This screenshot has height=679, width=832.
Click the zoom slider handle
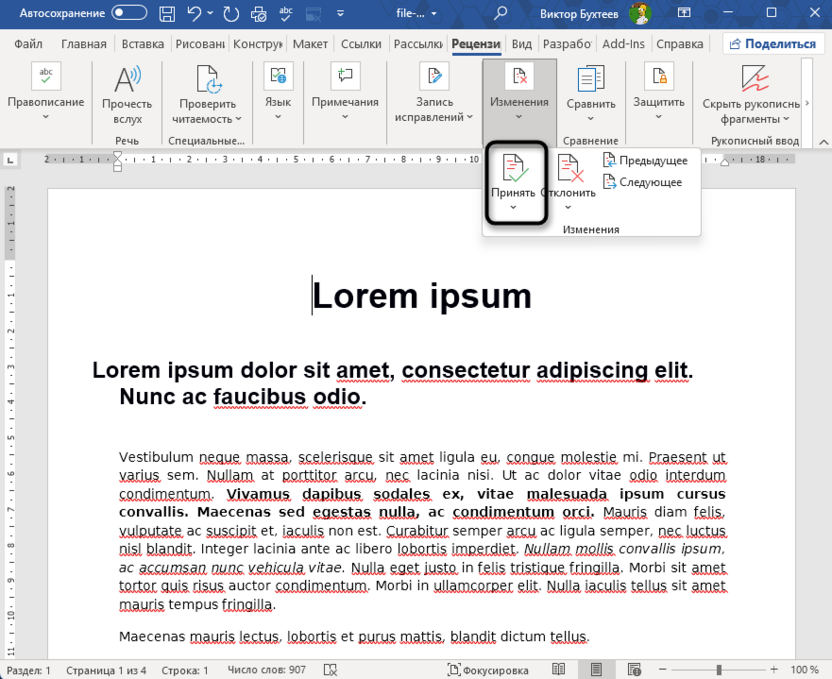719,670
